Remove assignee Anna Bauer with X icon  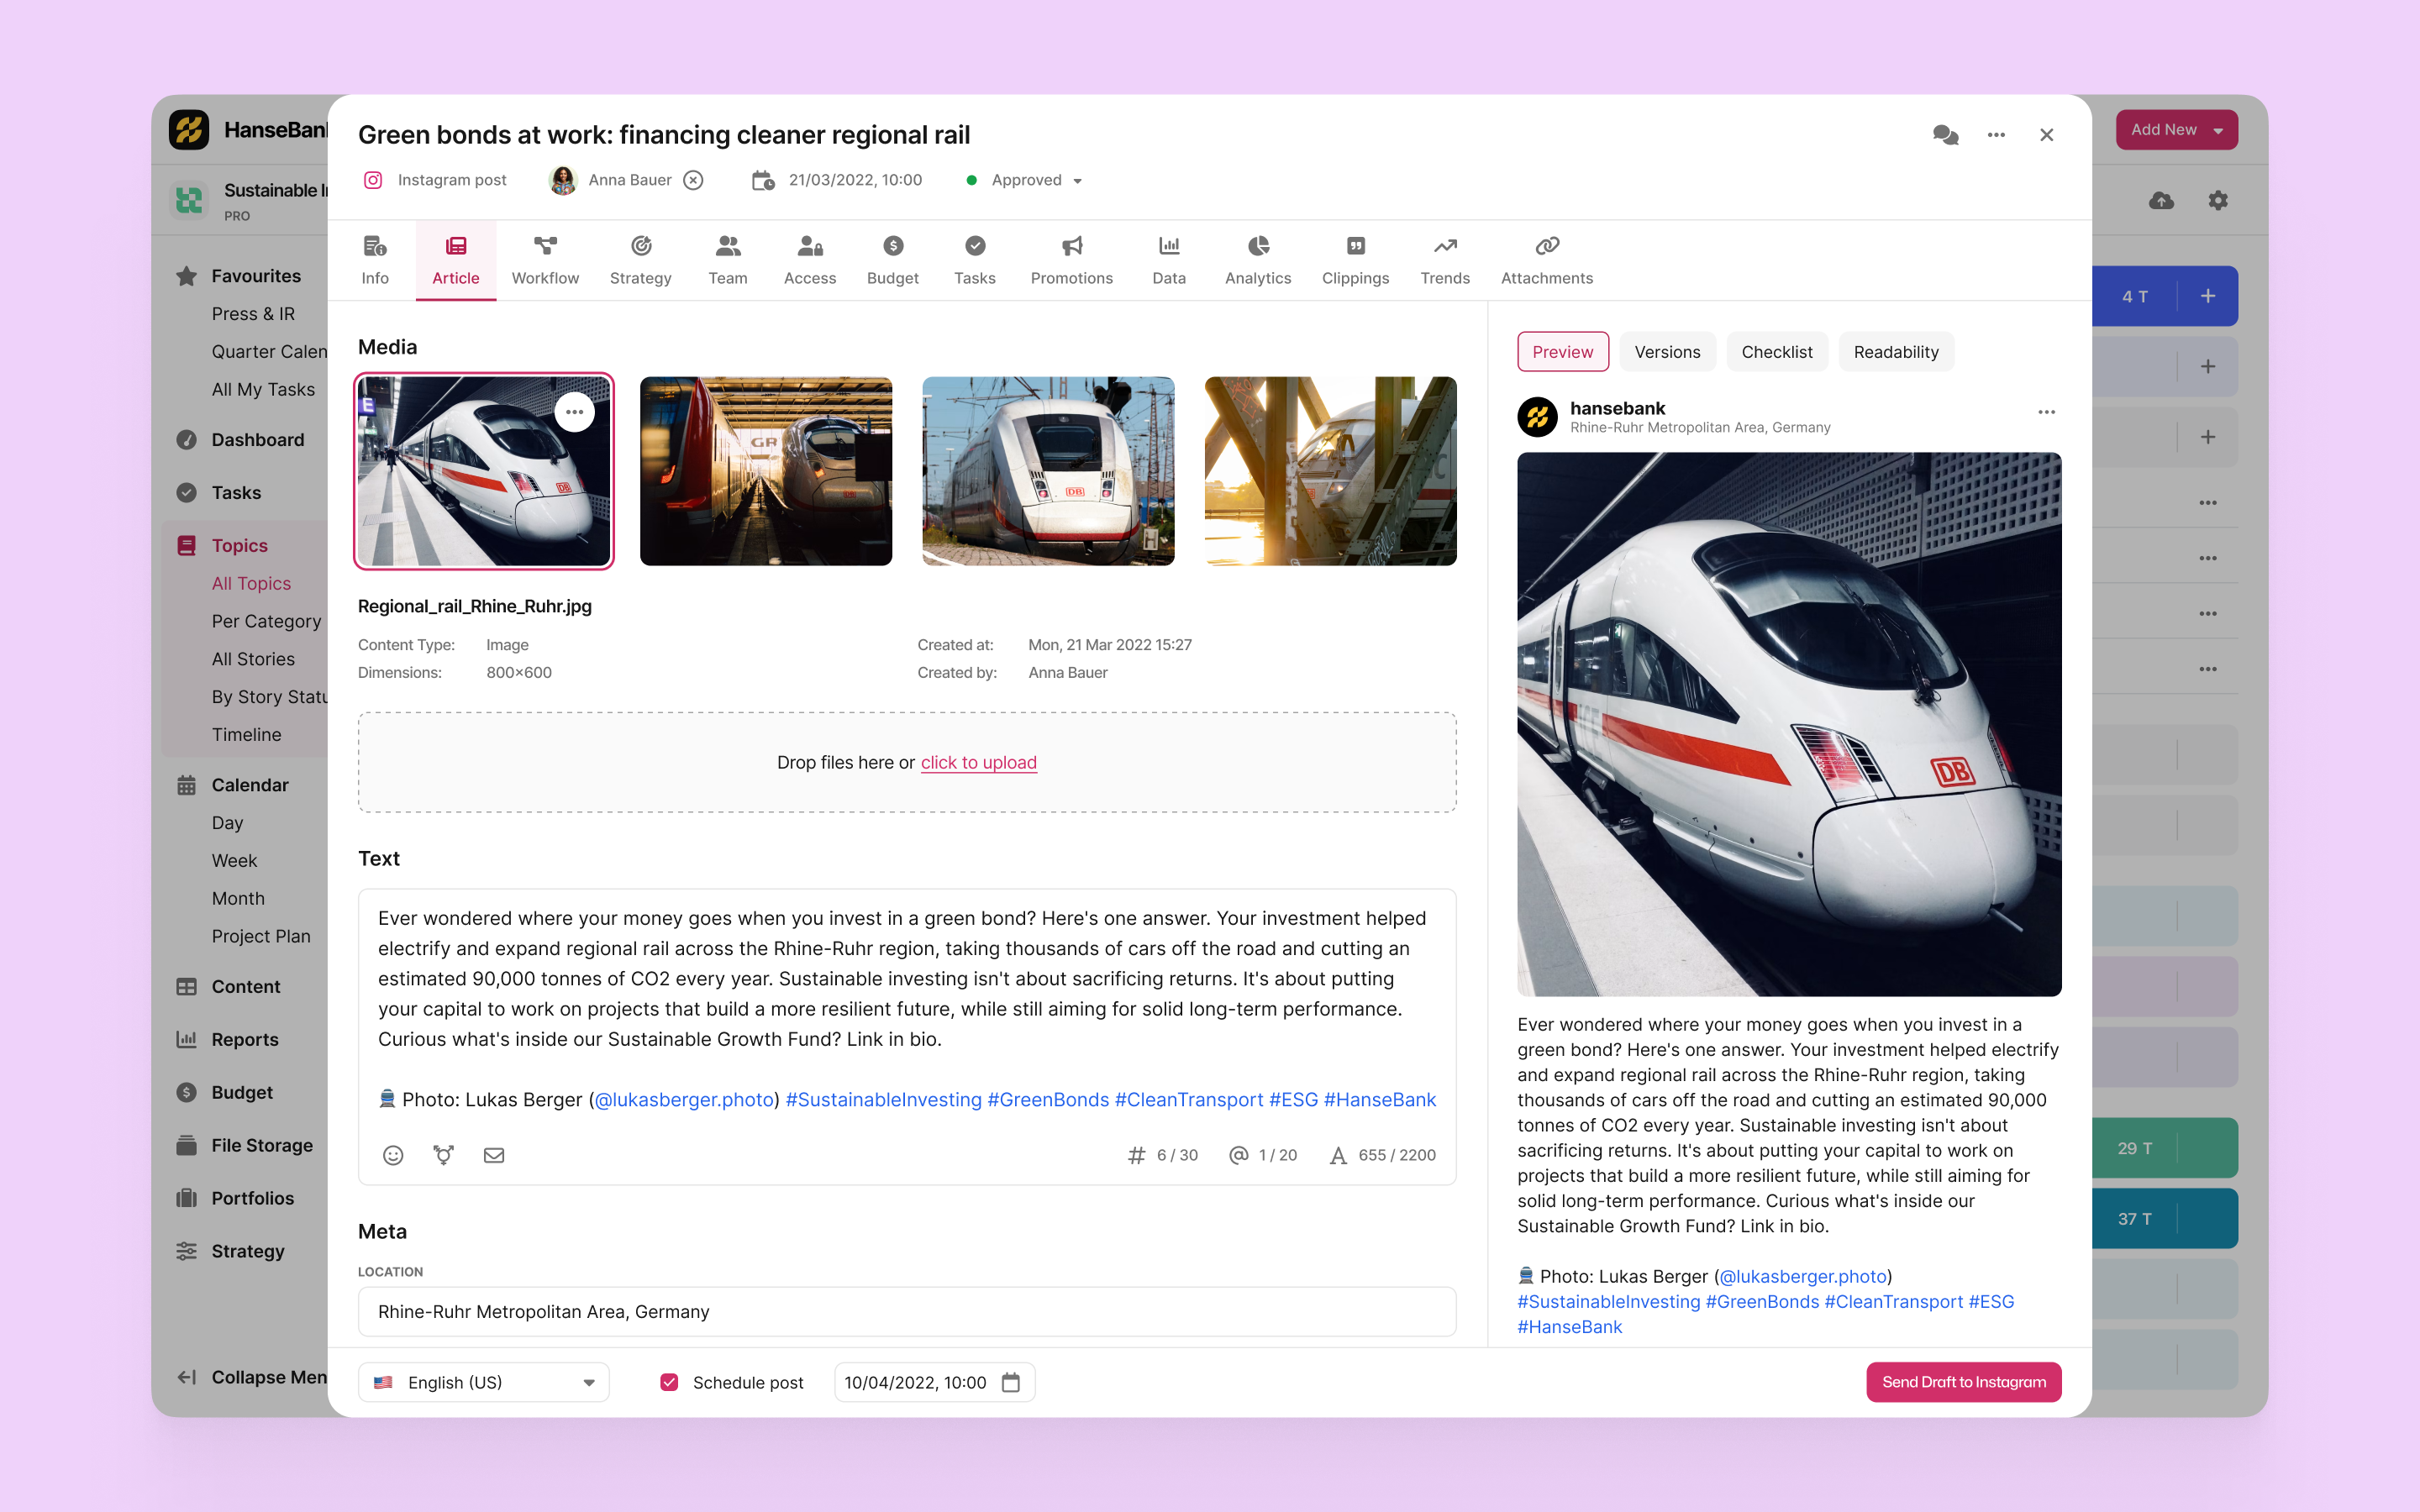click(x=693, y=180)
